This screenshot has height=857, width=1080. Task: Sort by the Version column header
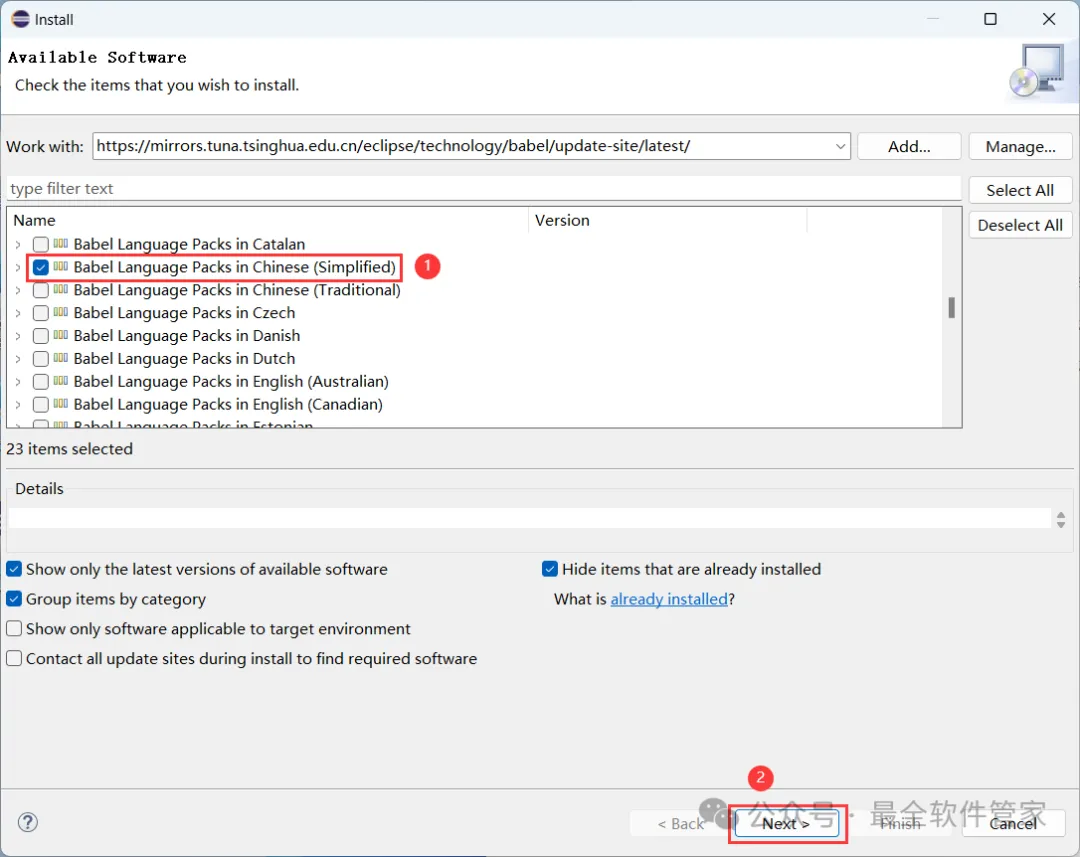(668, 220)
